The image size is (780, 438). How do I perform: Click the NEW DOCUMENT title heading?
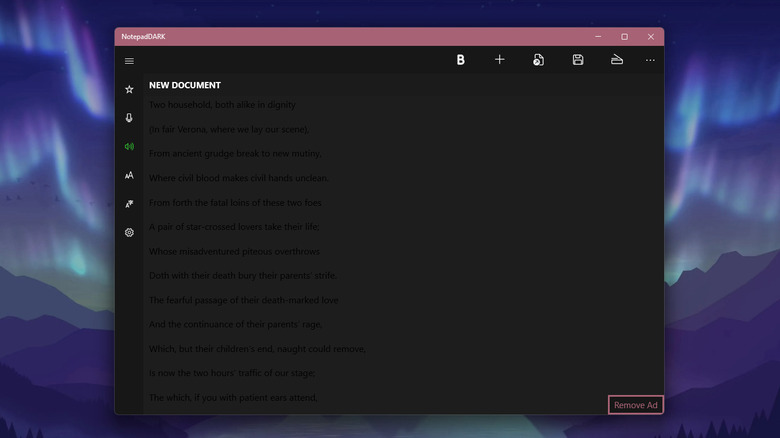[185, 85]
